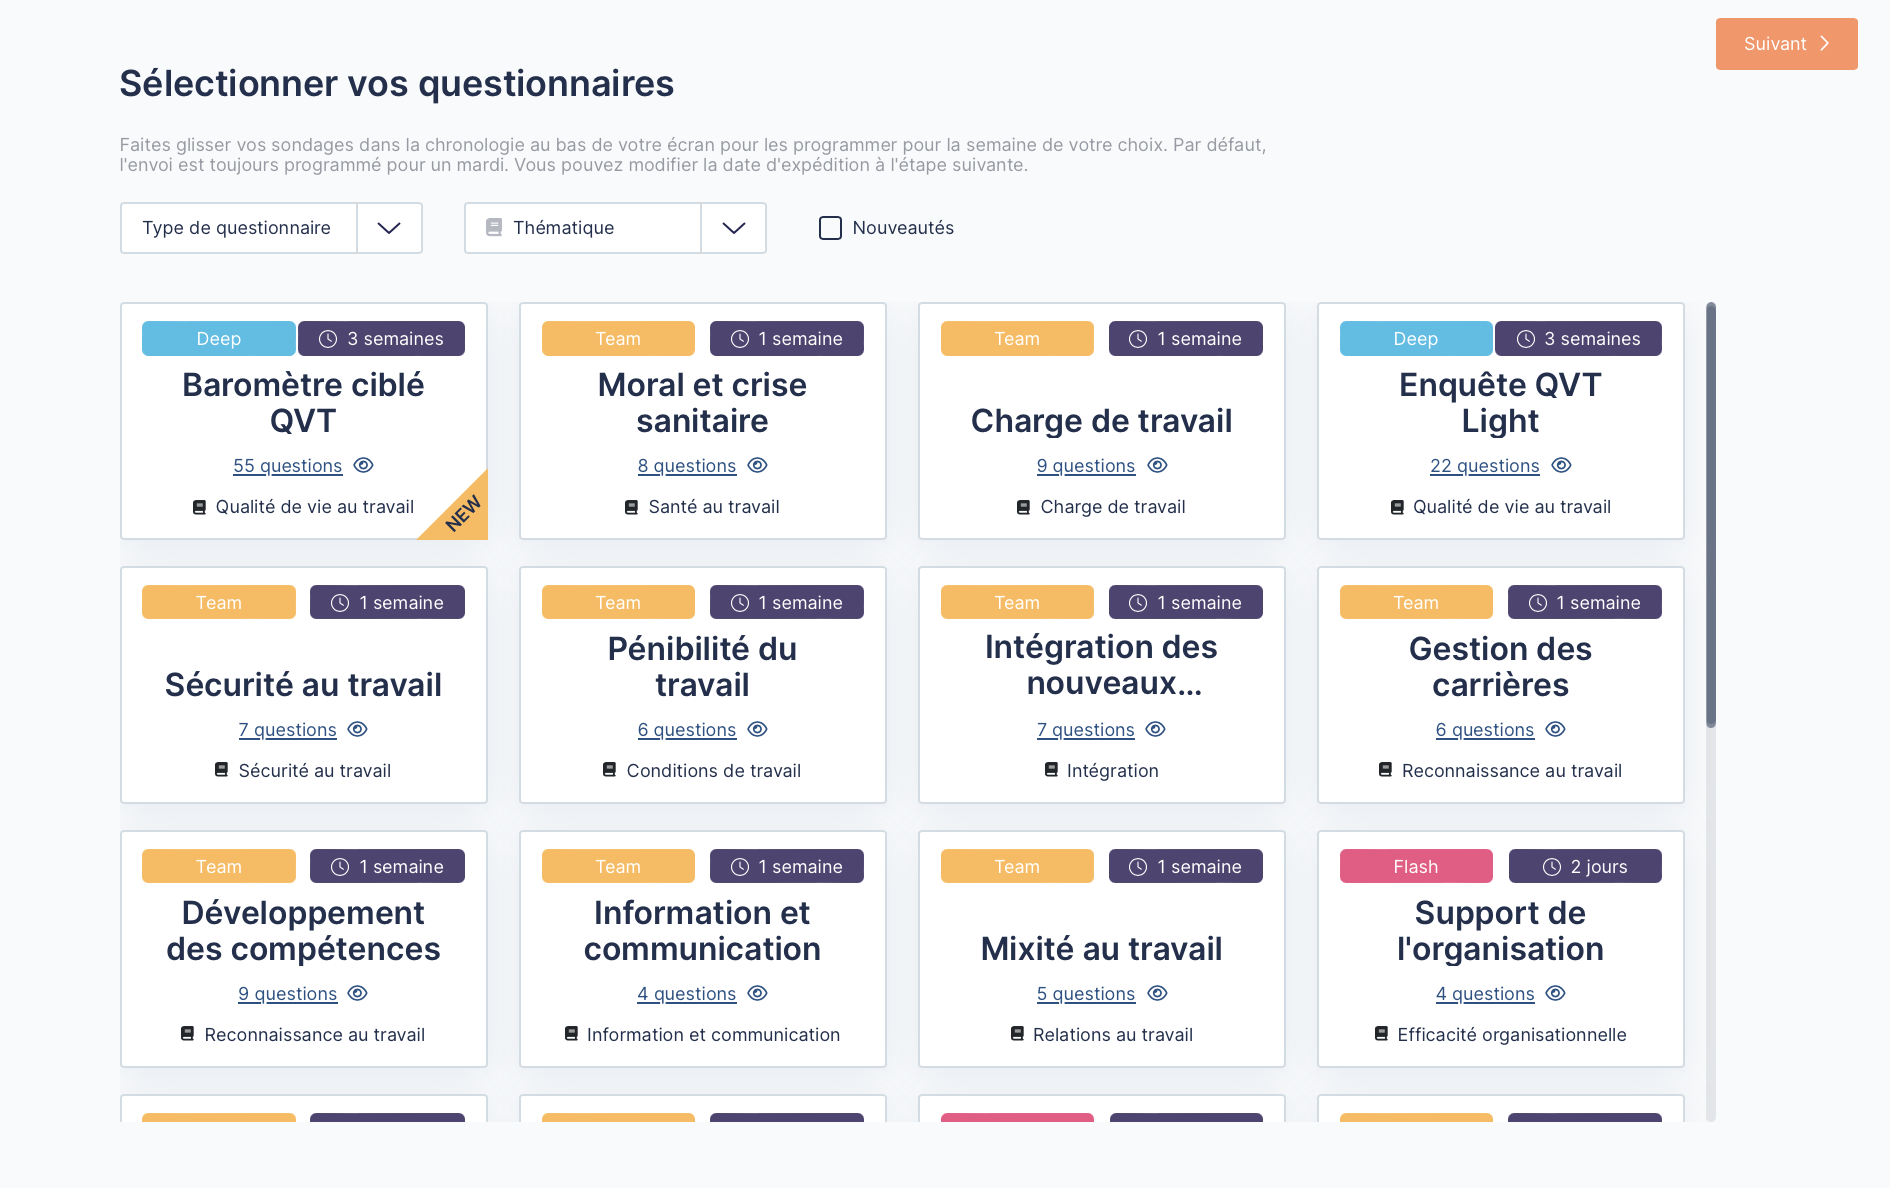Preview the Baromètre ciblé QVT questionnaire eye icon
Image resolution: width=1890 pixels, height=1188 pixels.
pos(364,465)
